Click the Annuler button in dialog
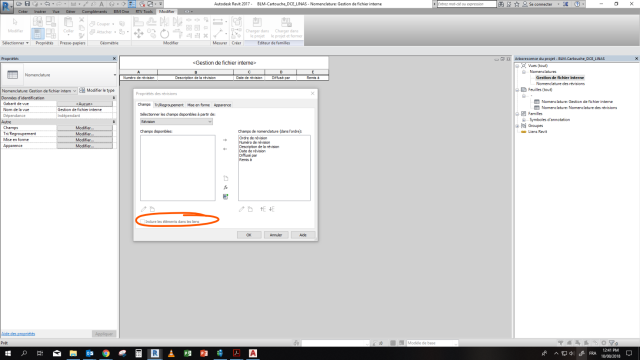 276,235
